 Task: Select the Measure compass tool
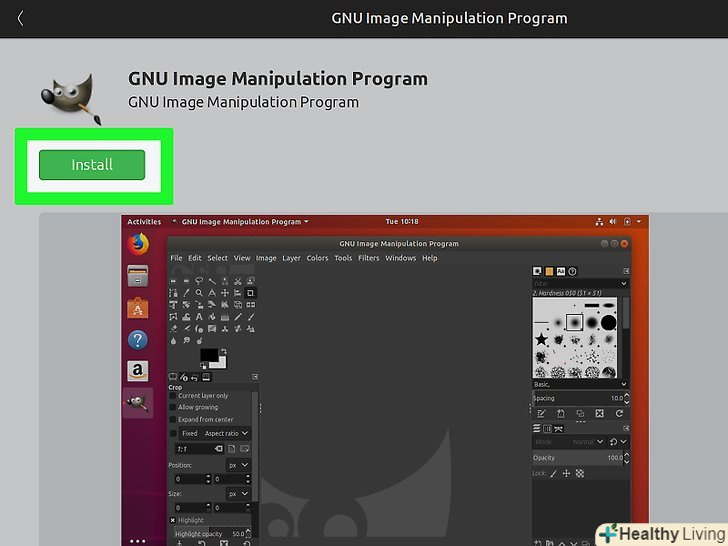pos(212,293)
